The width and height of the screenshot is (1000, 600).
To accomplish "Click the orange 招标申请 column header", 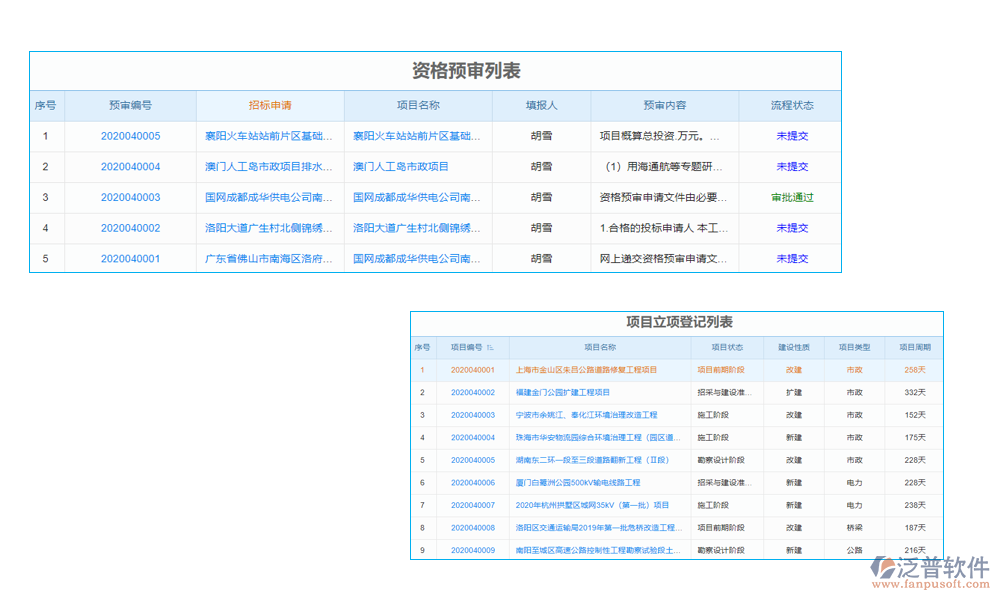I will (x=270, y=106).
